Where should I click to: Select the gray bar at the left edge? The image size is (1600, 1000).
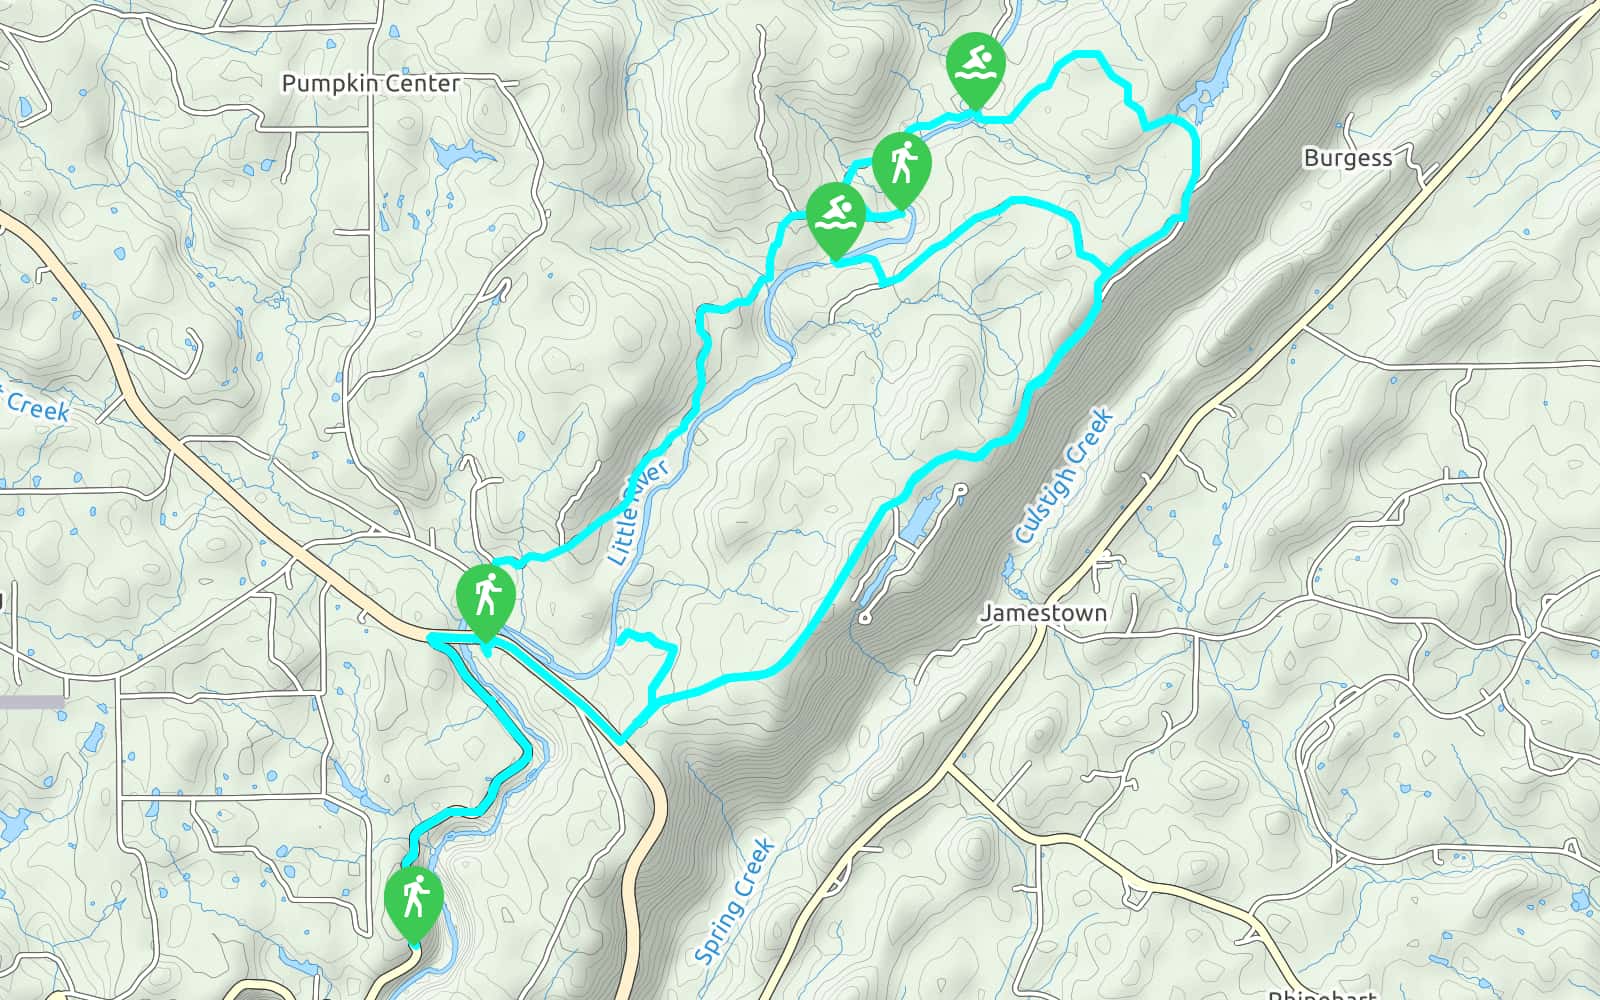tap(32, 702)
